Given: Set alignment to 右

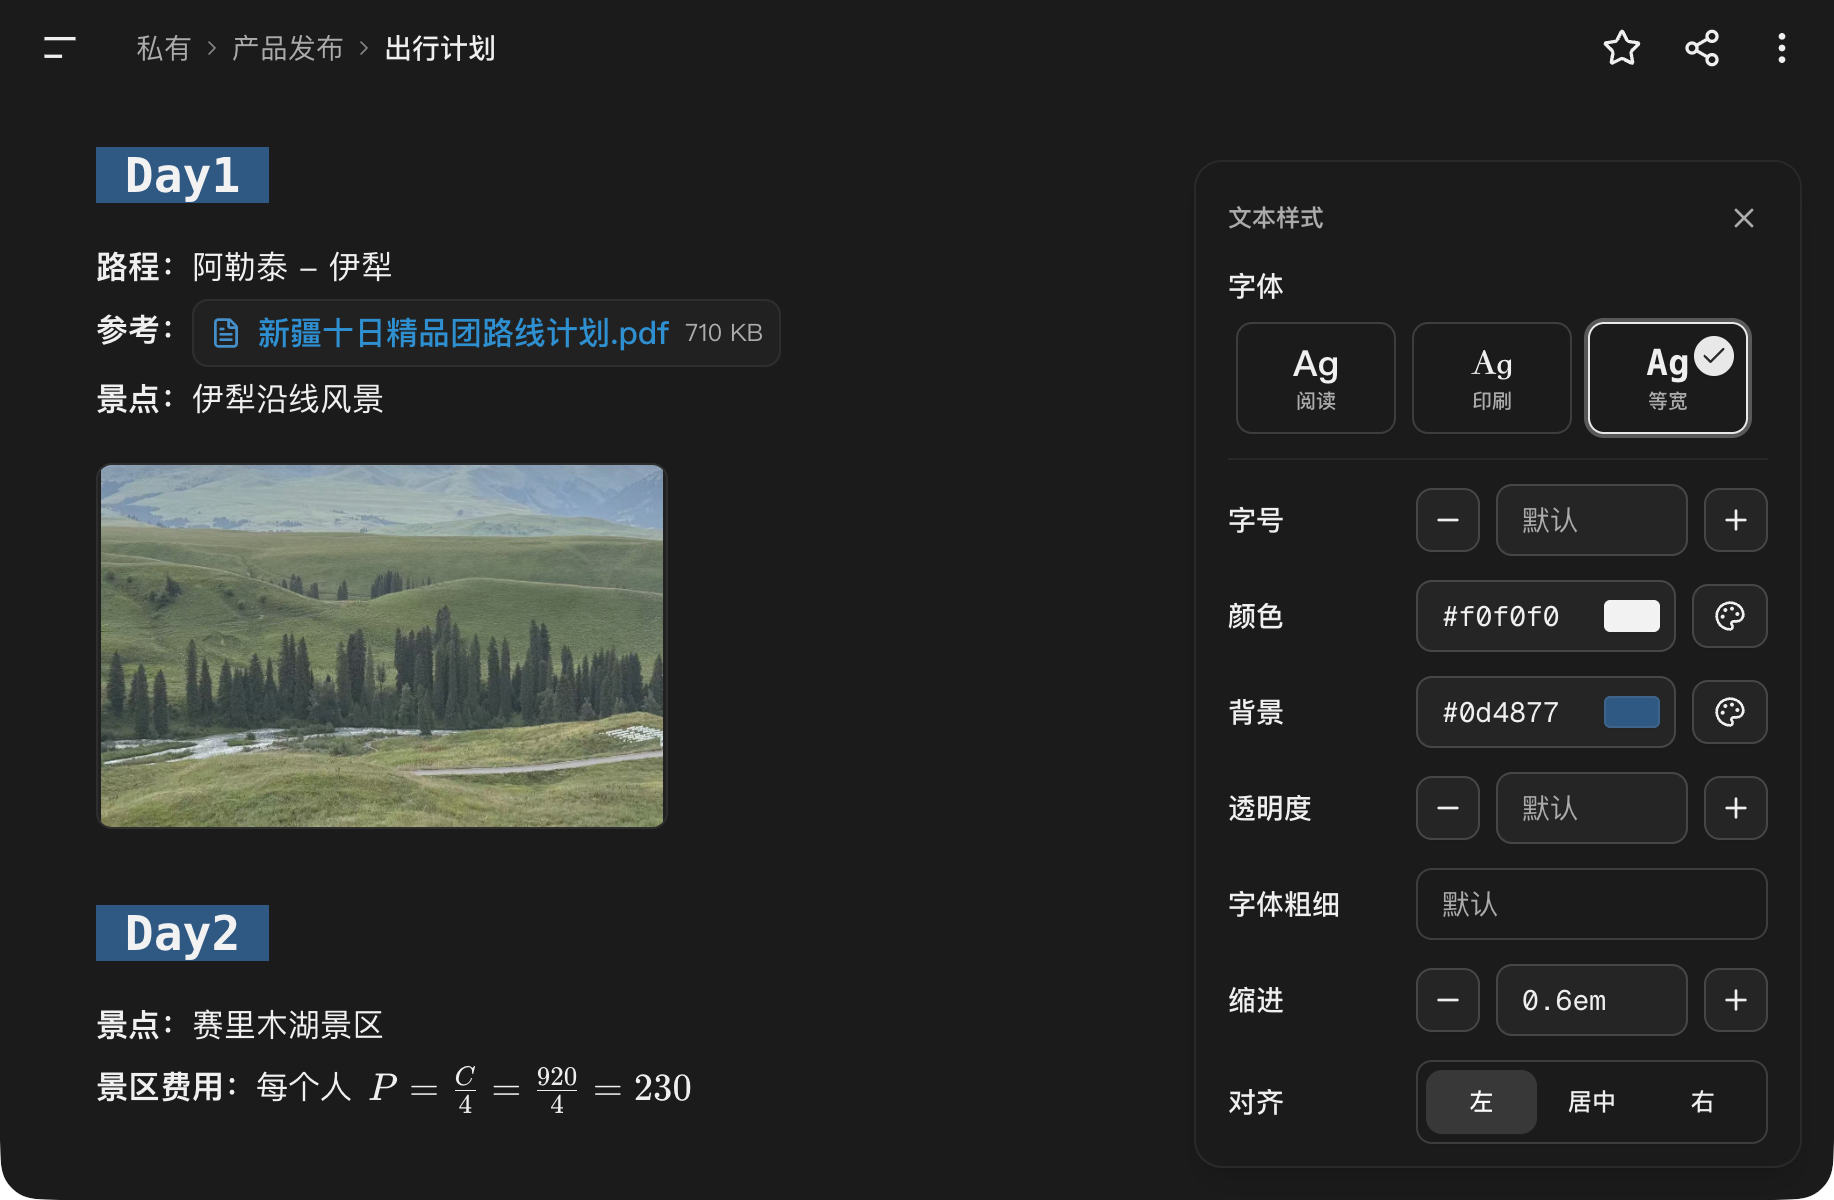Looking at the screenshot, I should [x=1702, y=1102].
